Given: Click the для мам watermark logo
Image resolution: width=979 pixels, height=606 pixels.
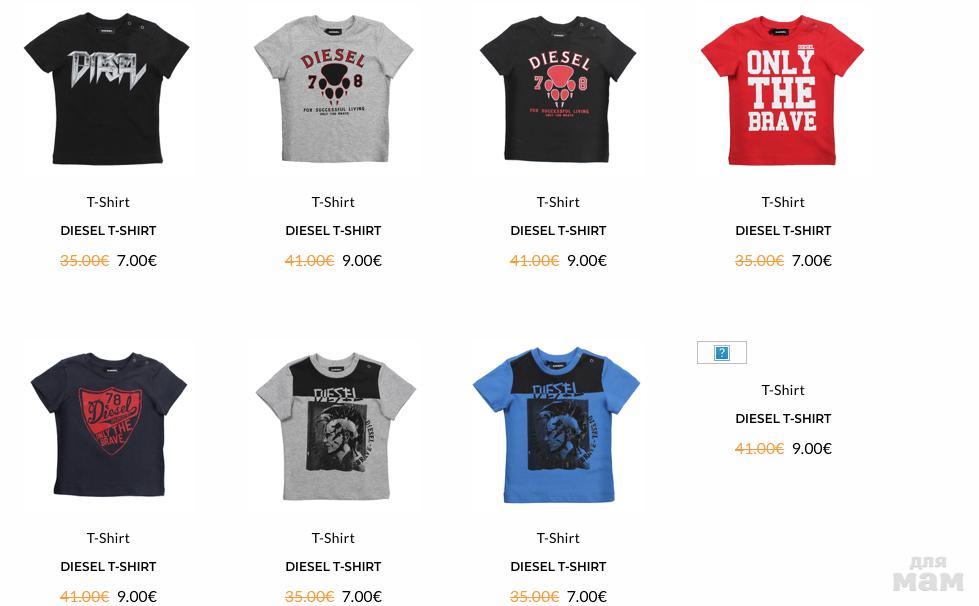Looking at the screenshot, I should coord(928,573).
